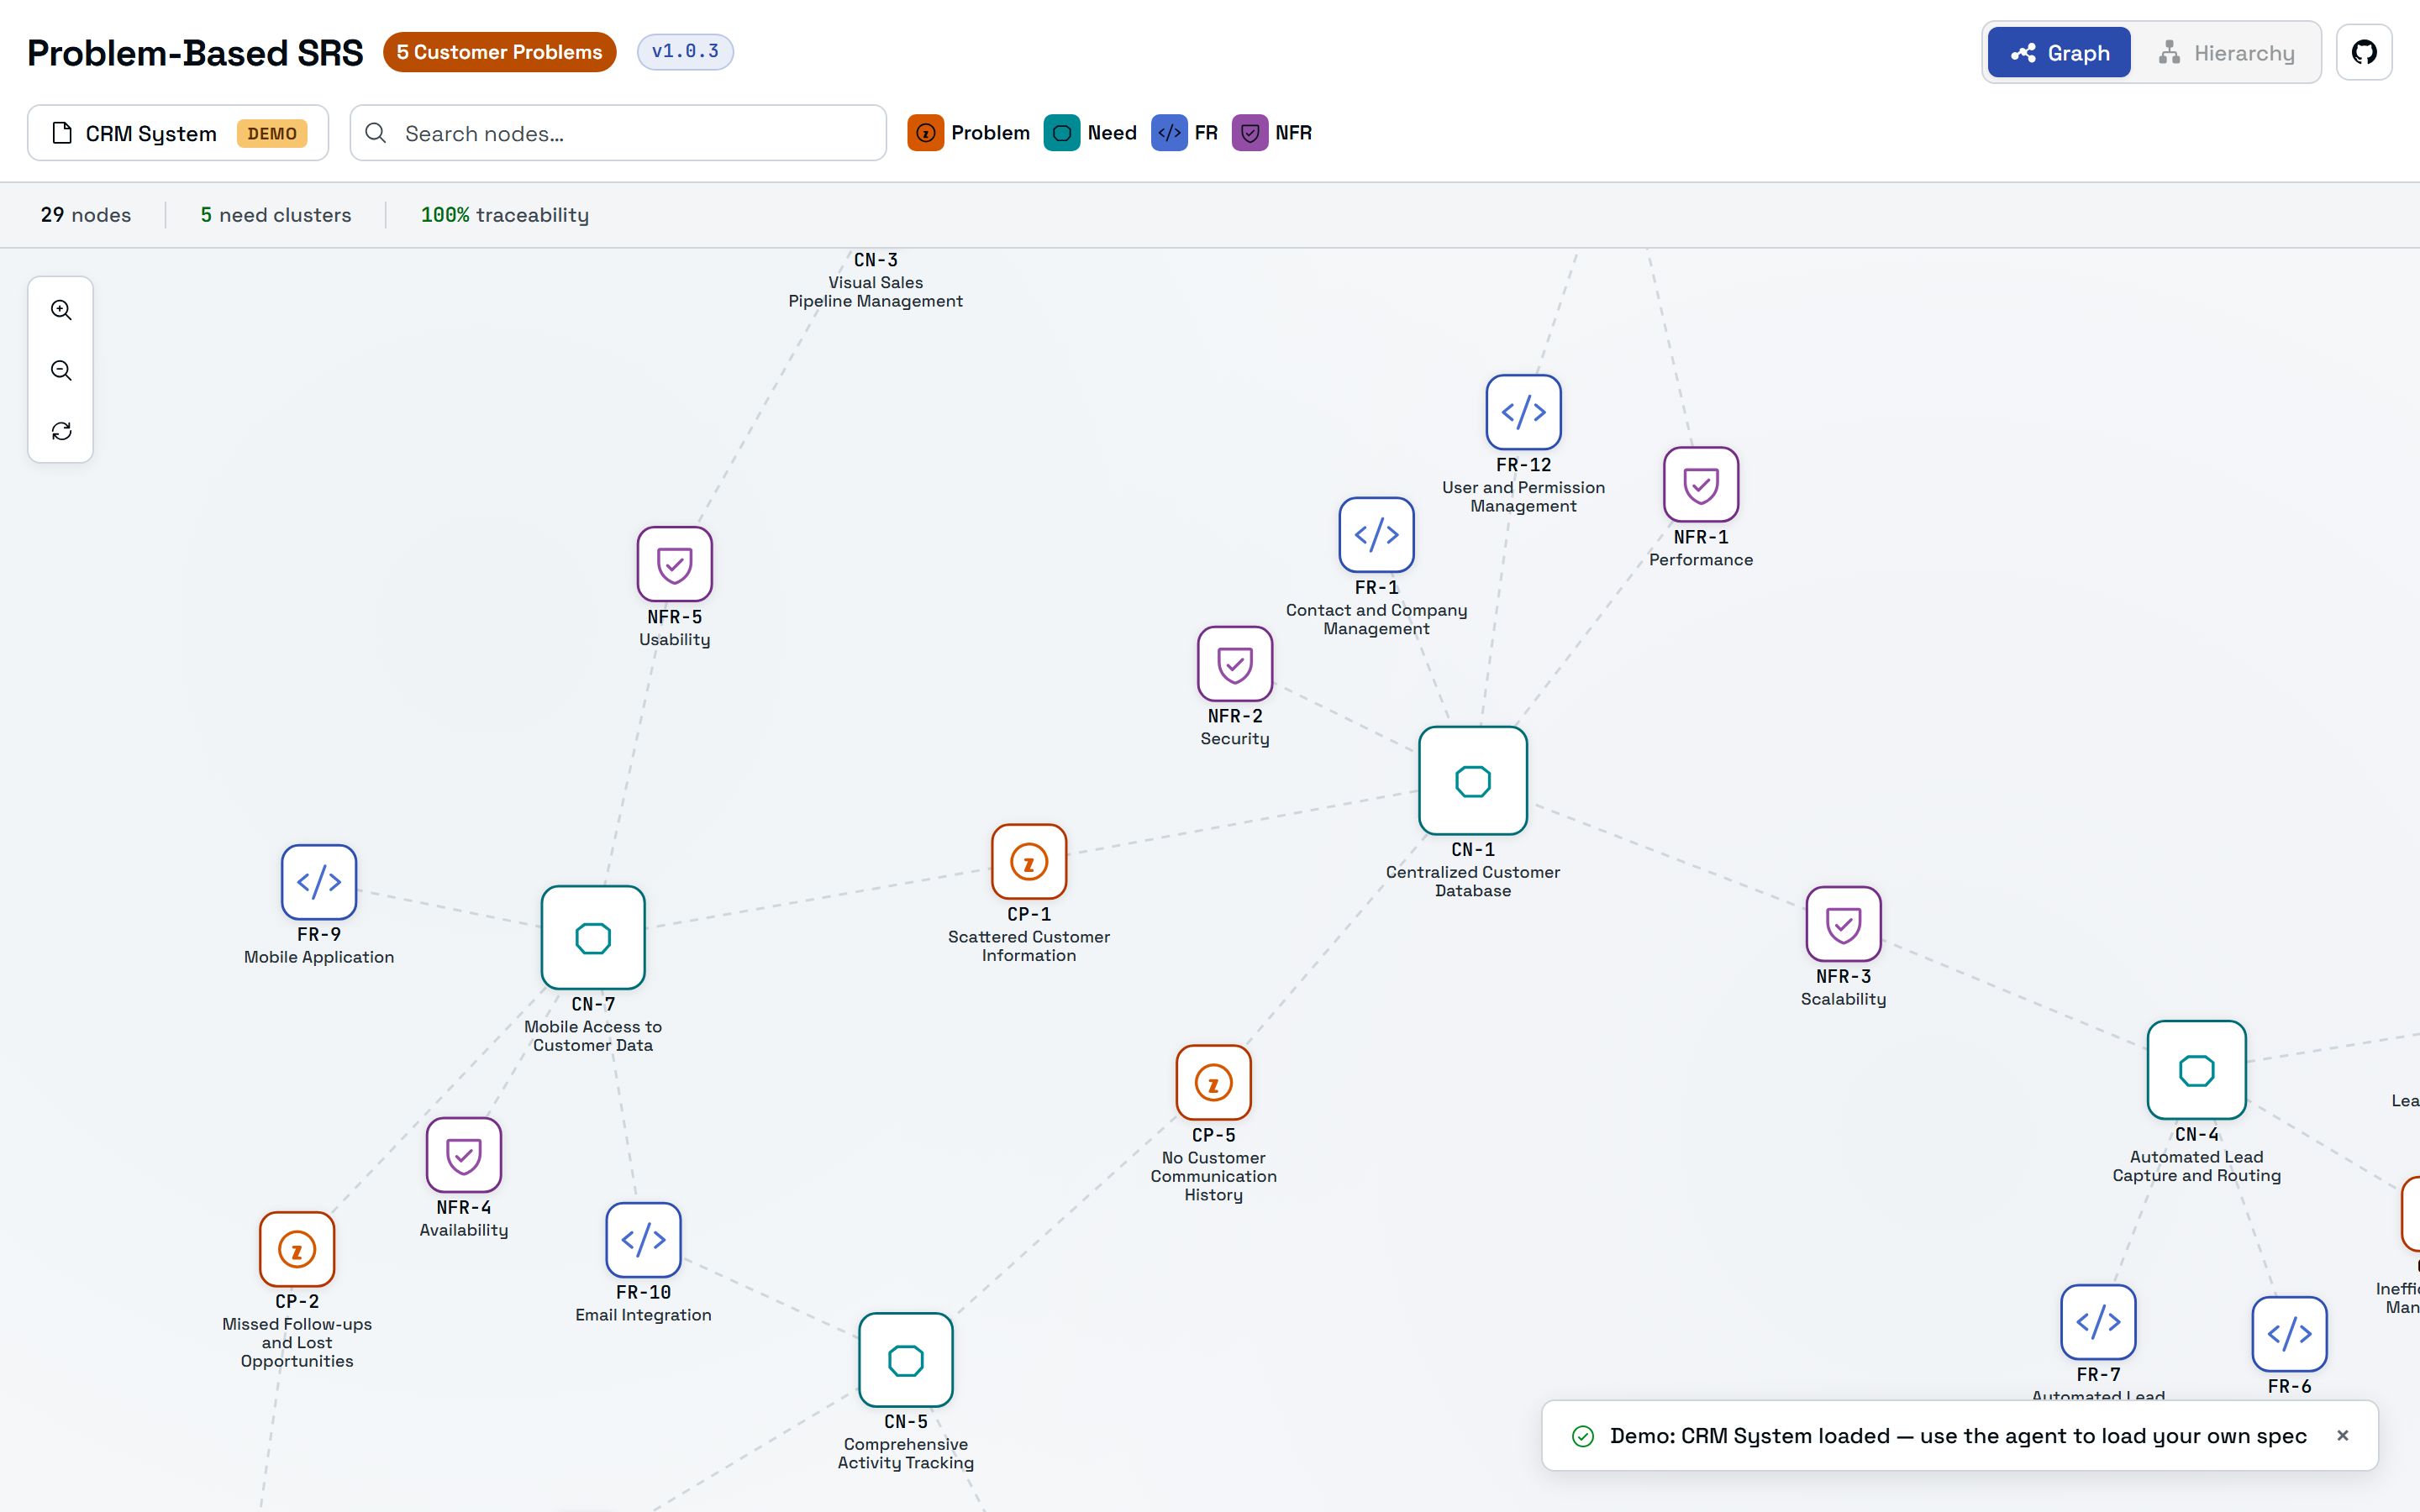The width and height of the screenshot is (2420, 1512).
Task: Focus the Search nodes input field
Action: coord(618,133)
